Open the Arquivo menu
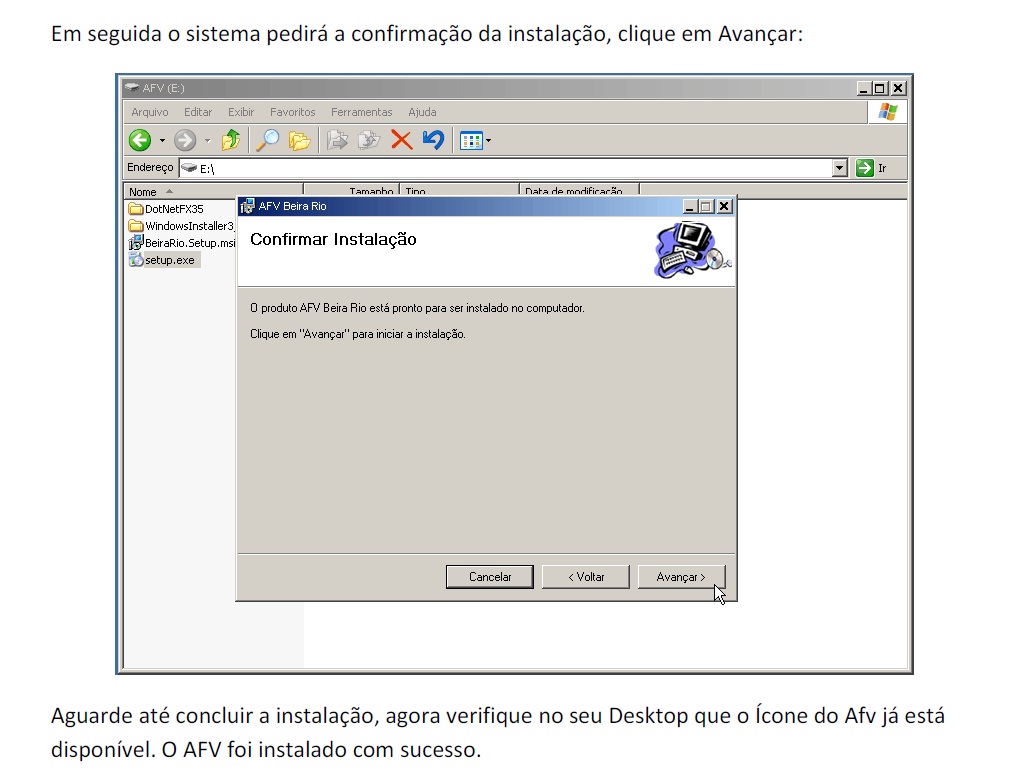 pos(150,112)
